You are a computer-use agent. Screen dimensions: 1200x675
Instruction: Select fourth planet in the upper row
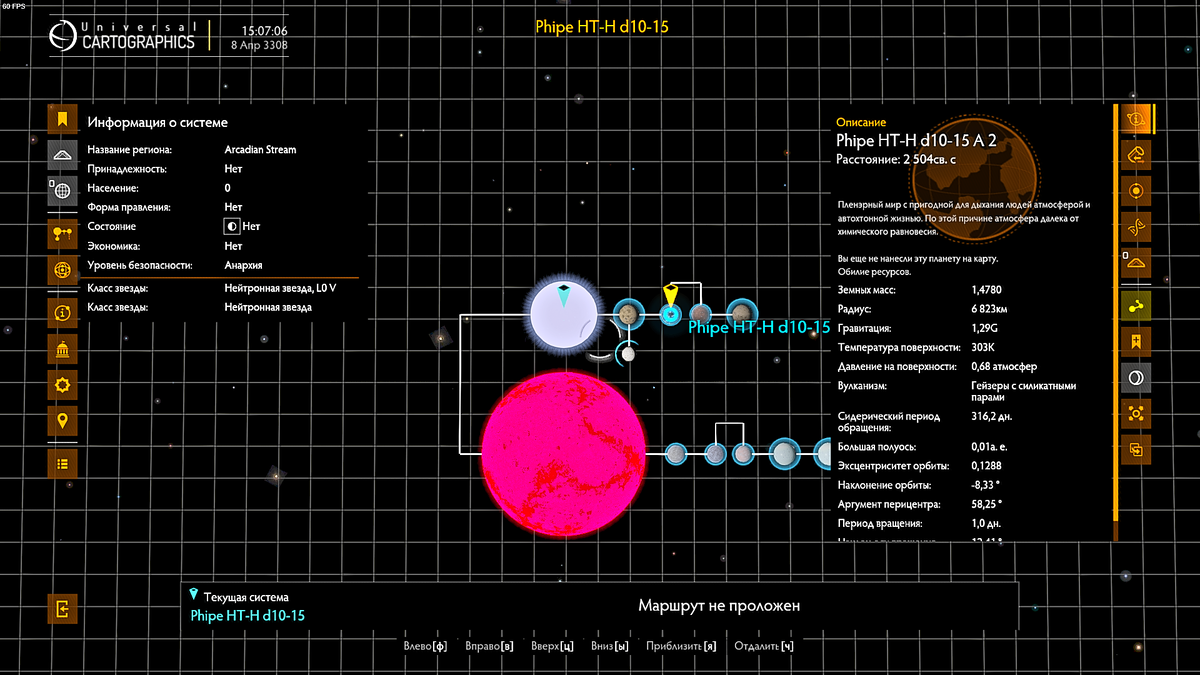741,315
